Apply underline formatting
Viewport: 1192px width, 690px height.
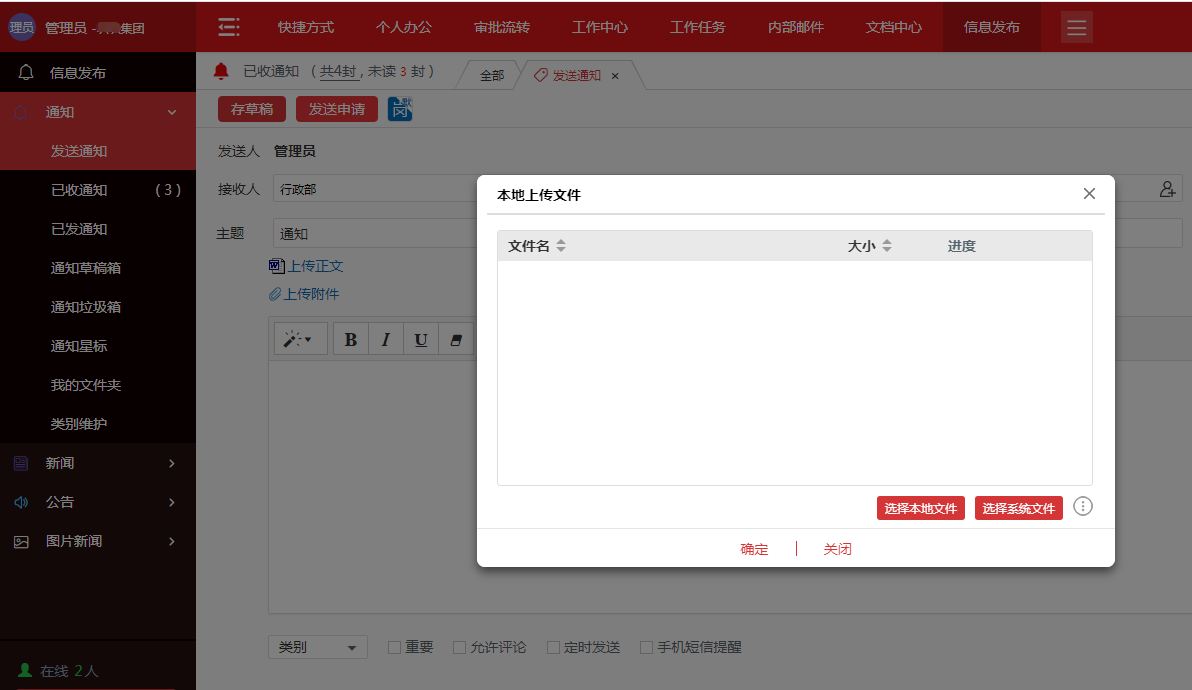(x=420, y=339)
